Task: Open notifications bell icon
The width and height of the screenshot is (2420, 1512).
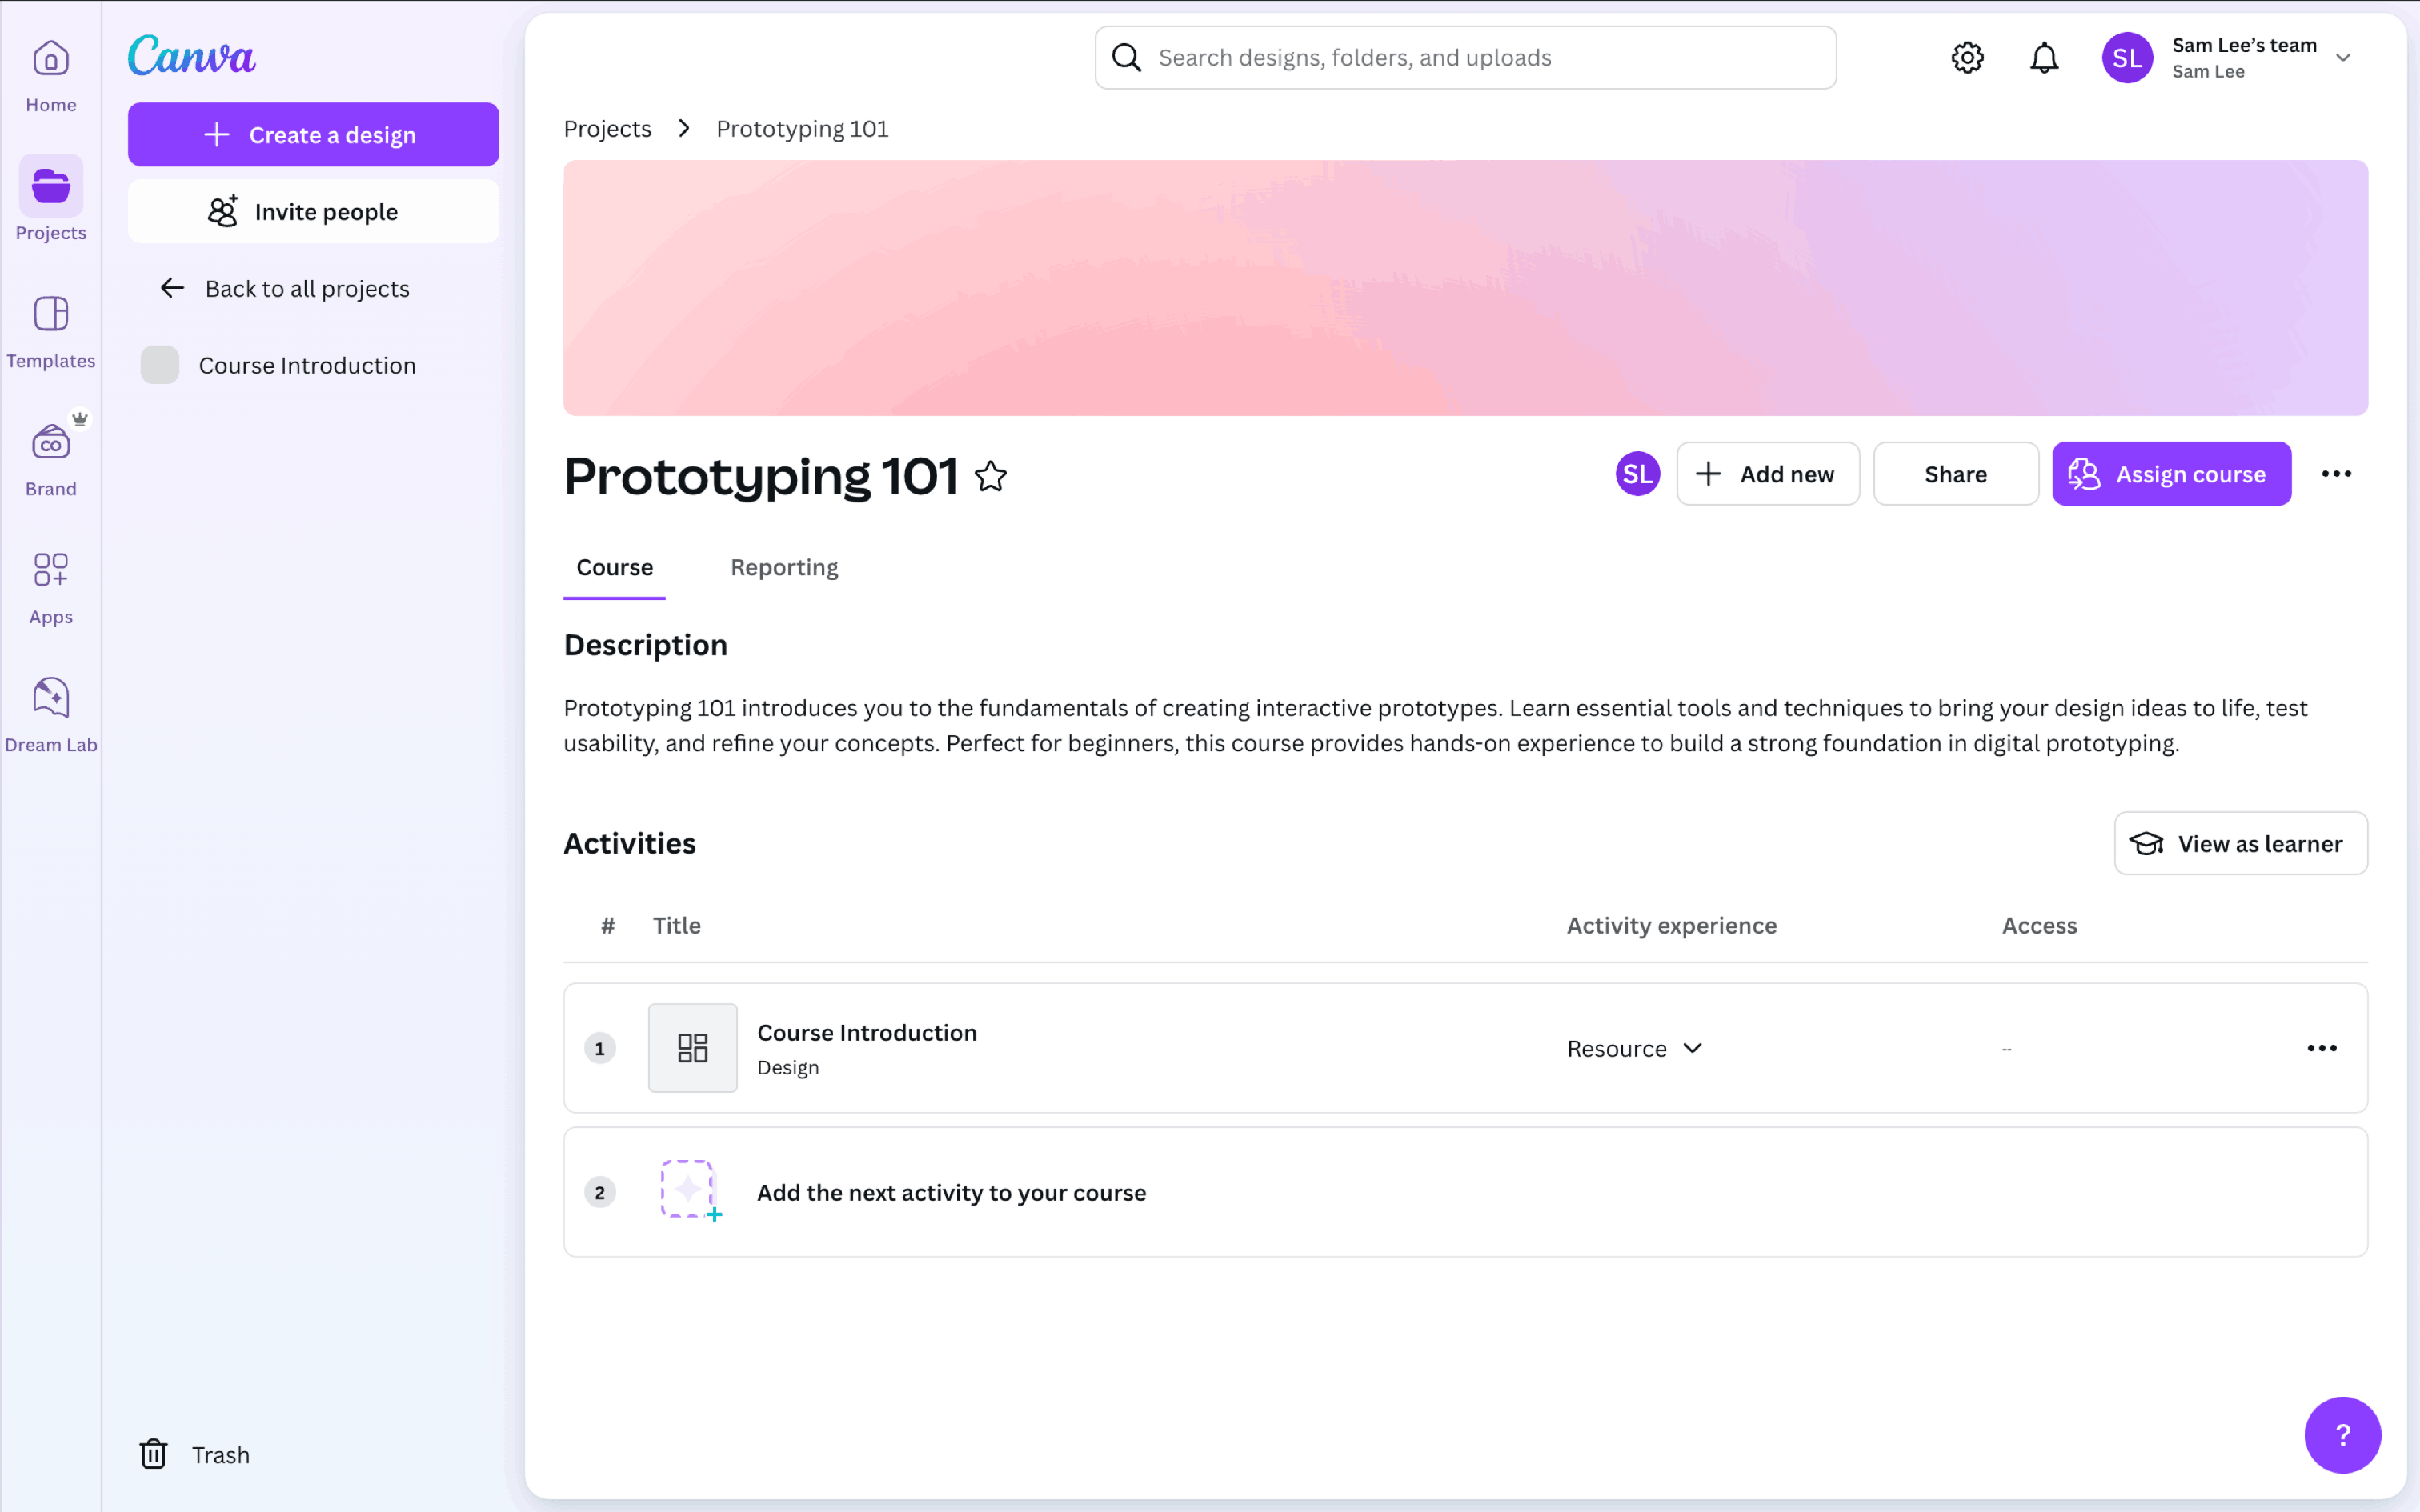Action: 2044,58
